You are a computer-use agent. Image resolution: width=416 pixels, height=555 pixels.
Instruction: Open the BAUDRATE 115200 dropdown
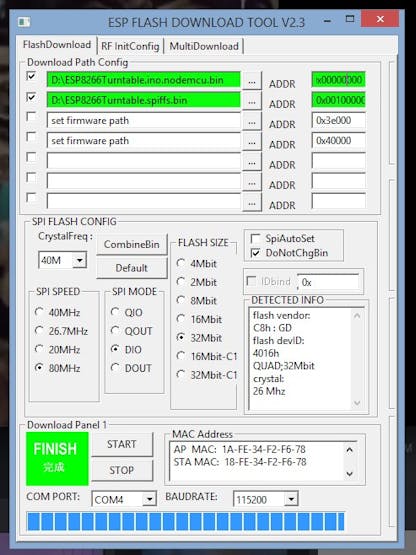[x=291, y=499]
